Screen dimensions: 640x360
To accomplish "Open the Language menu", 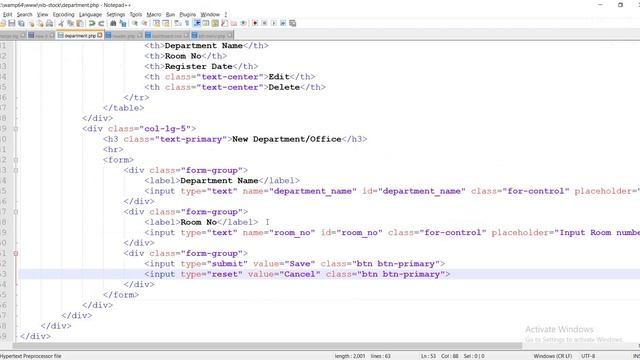I will click(90, 14).
